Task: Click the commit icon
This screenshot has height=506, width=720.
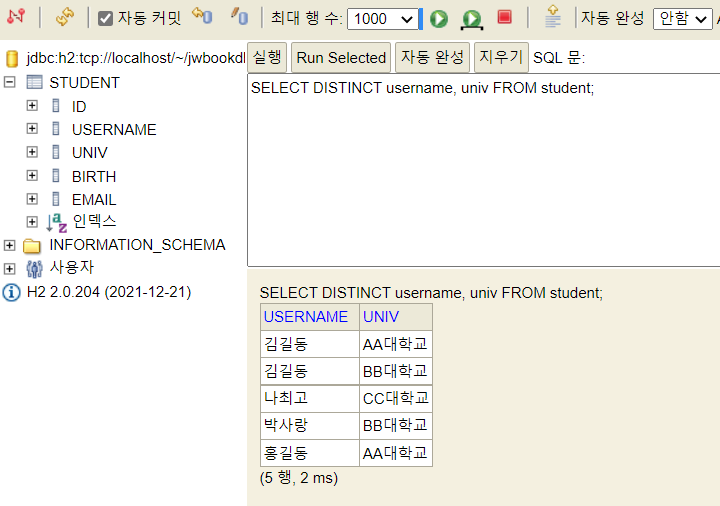Action: click(x=240, y=16)
